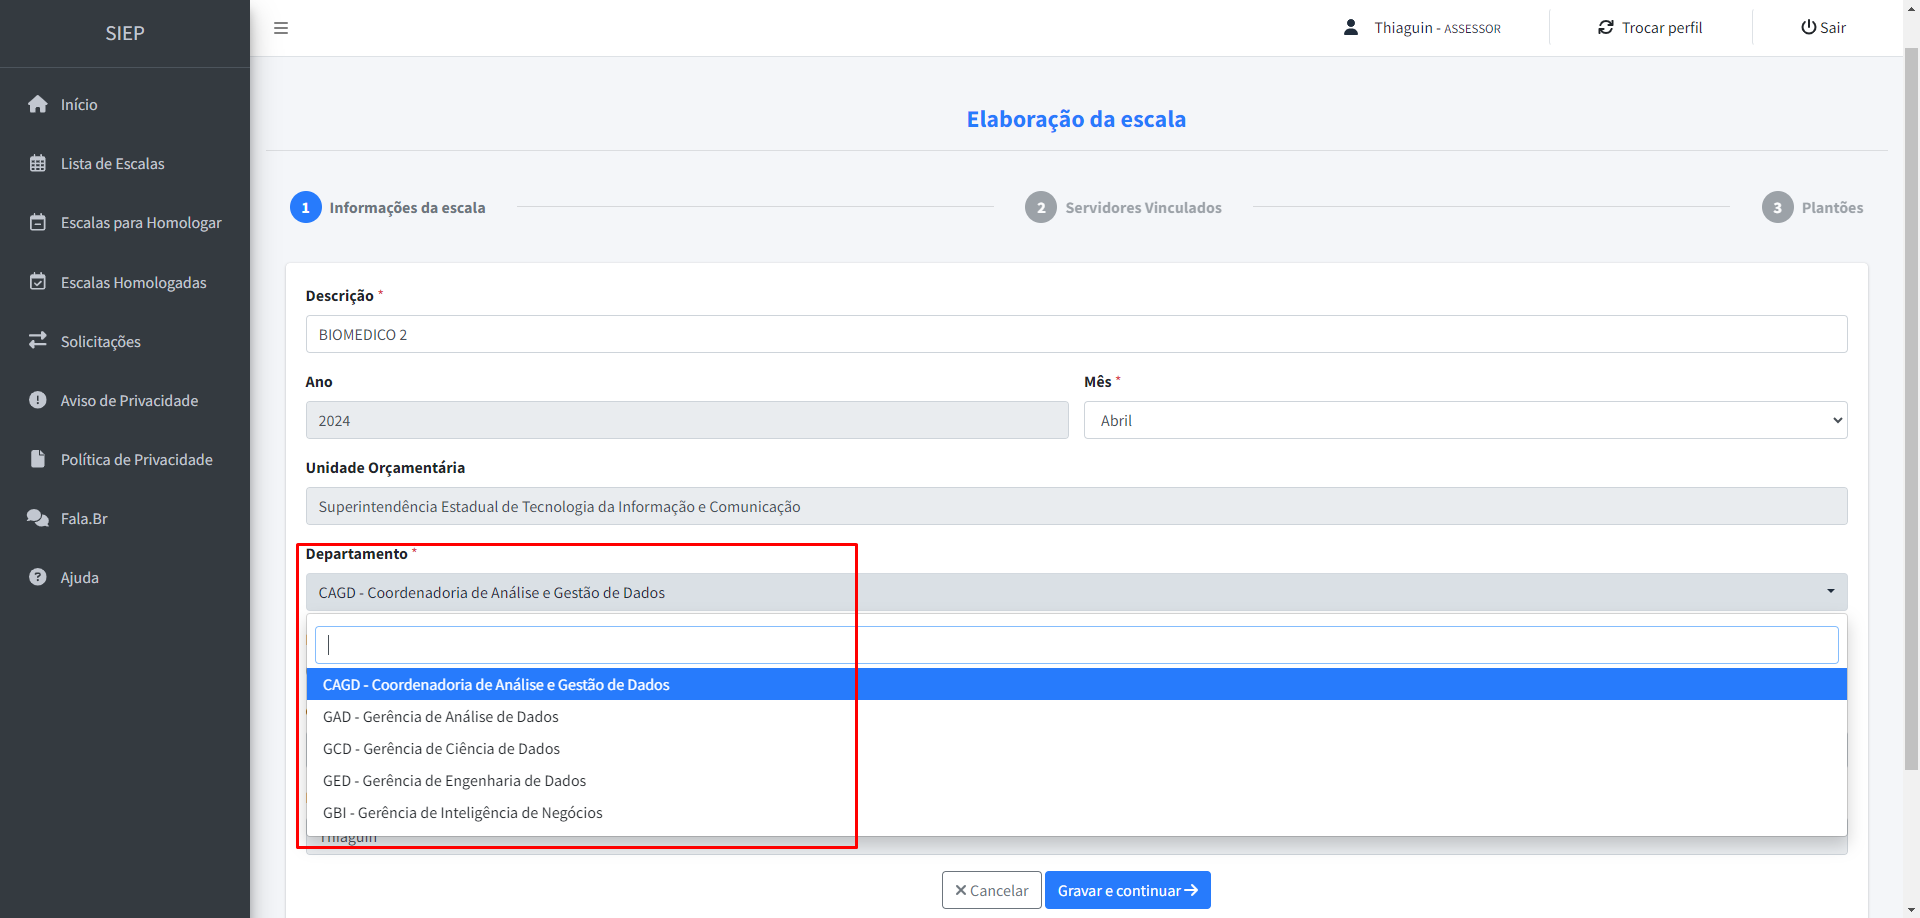Click the Descrição field containing BIOMEDICO 2

(x=1076, y=334)
